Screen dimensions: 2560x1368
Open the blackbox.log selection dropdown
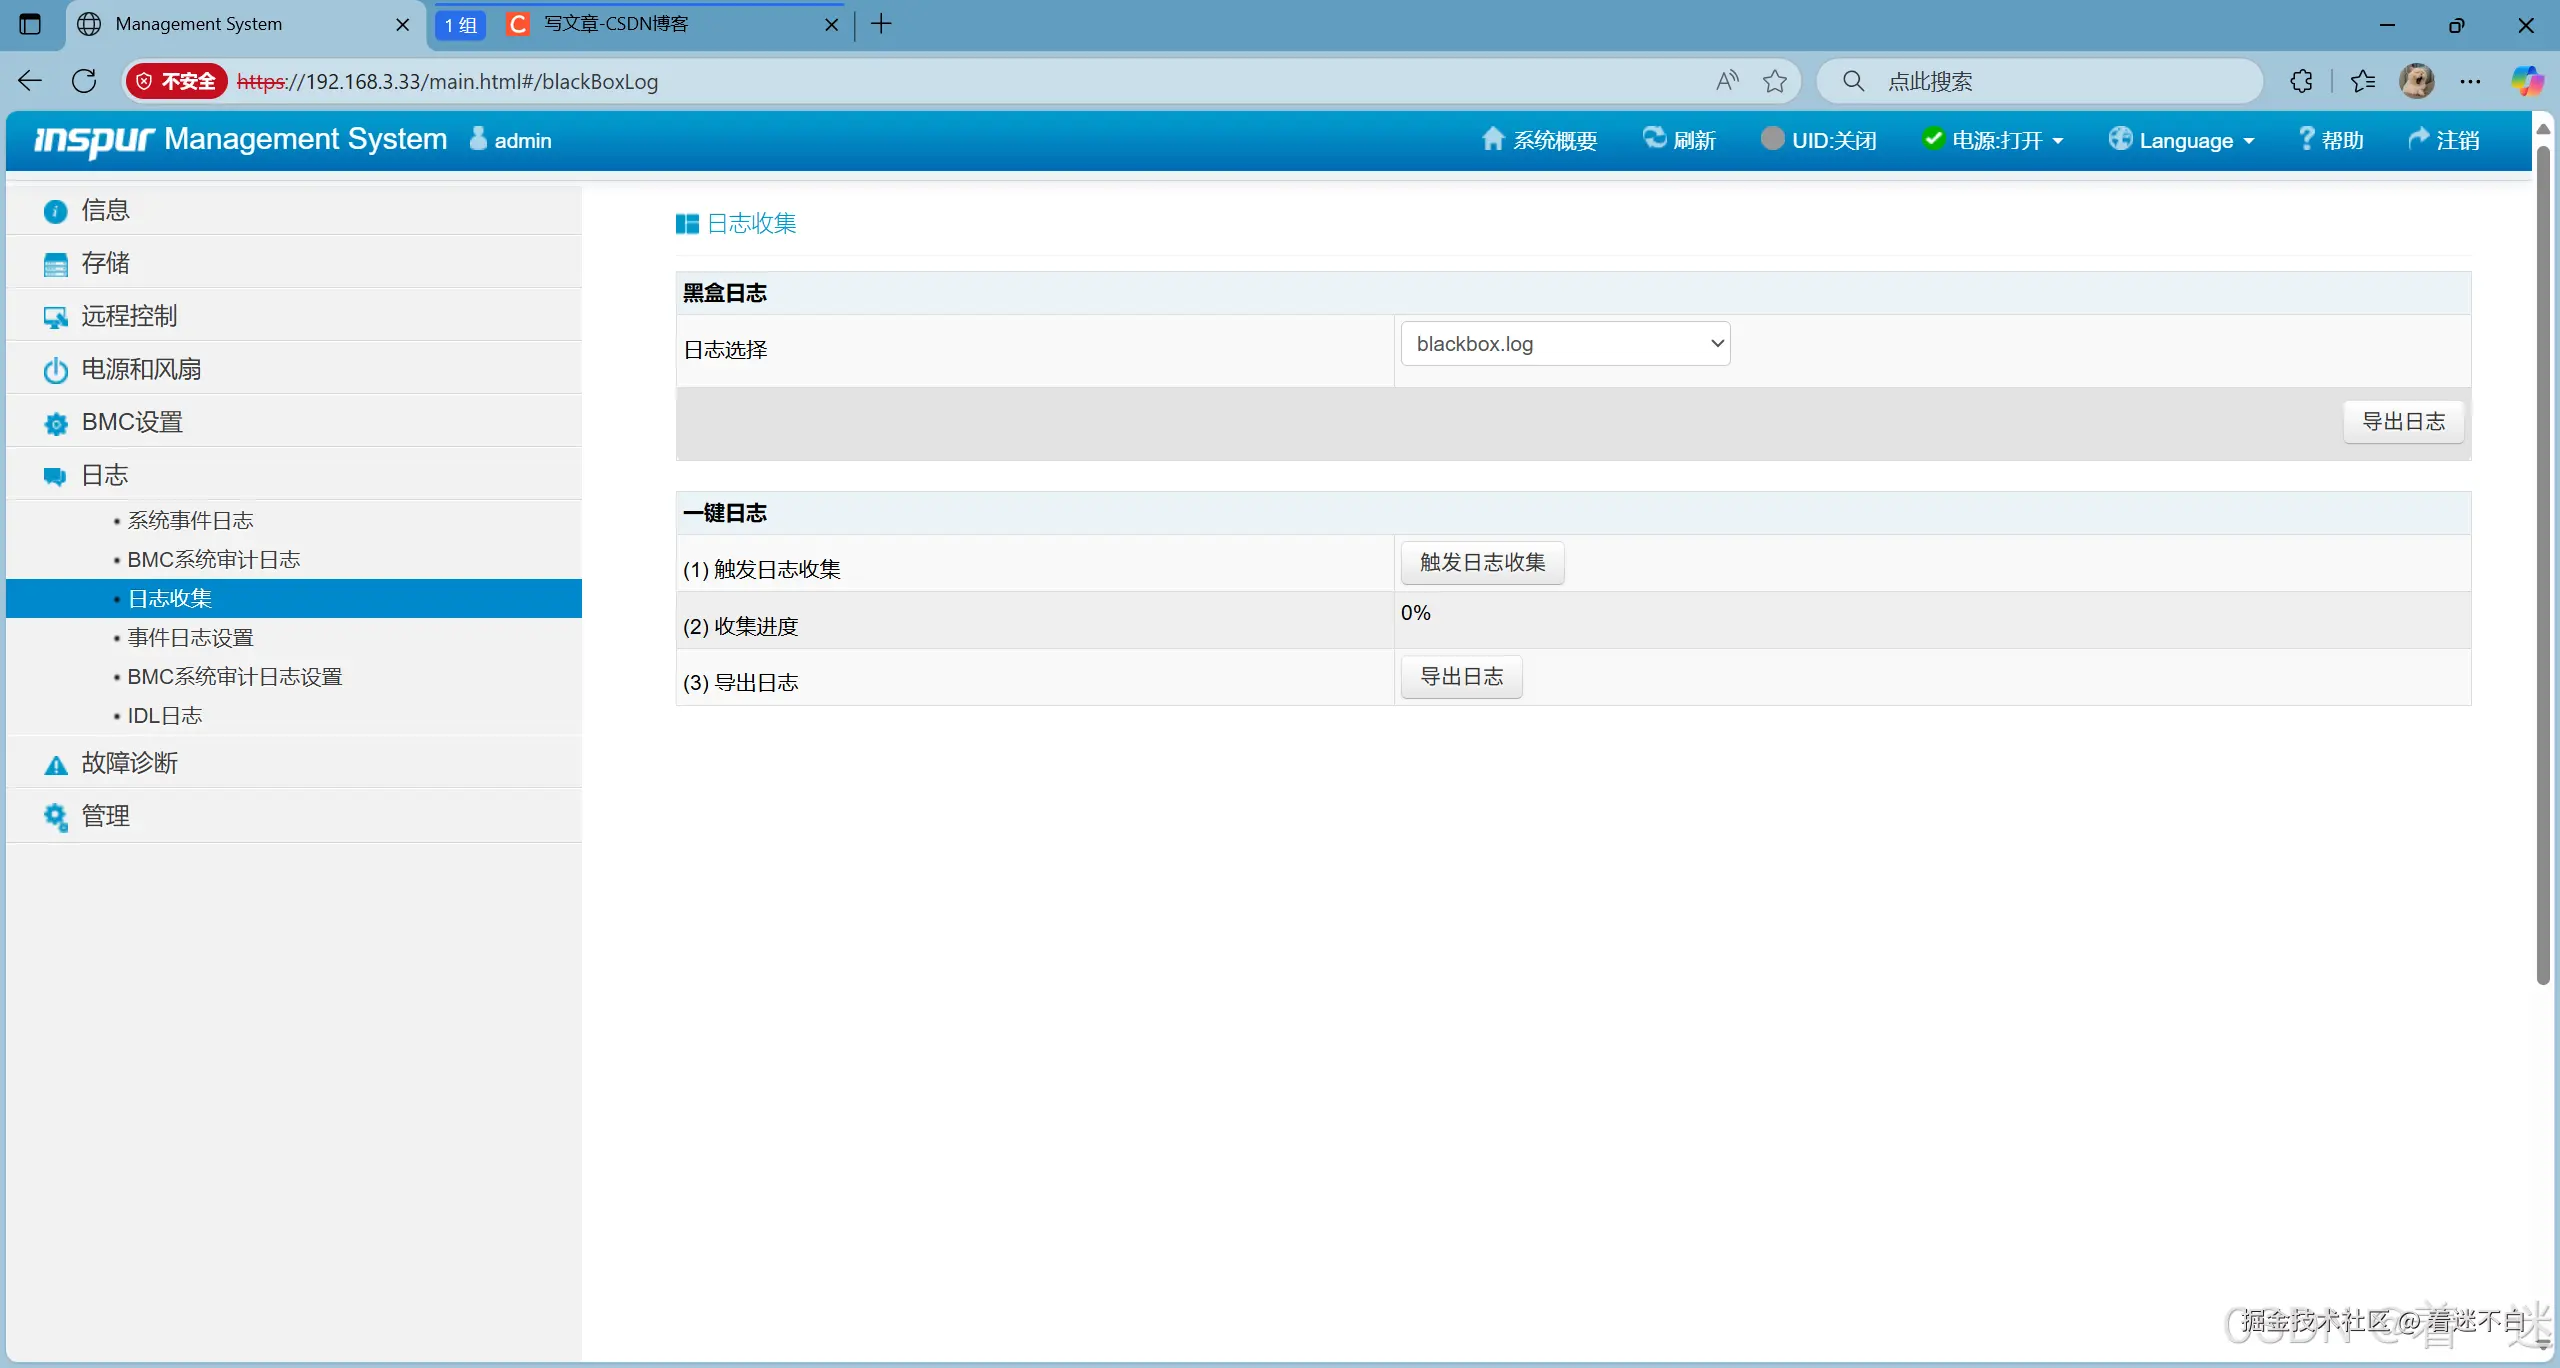point(1565,344)
